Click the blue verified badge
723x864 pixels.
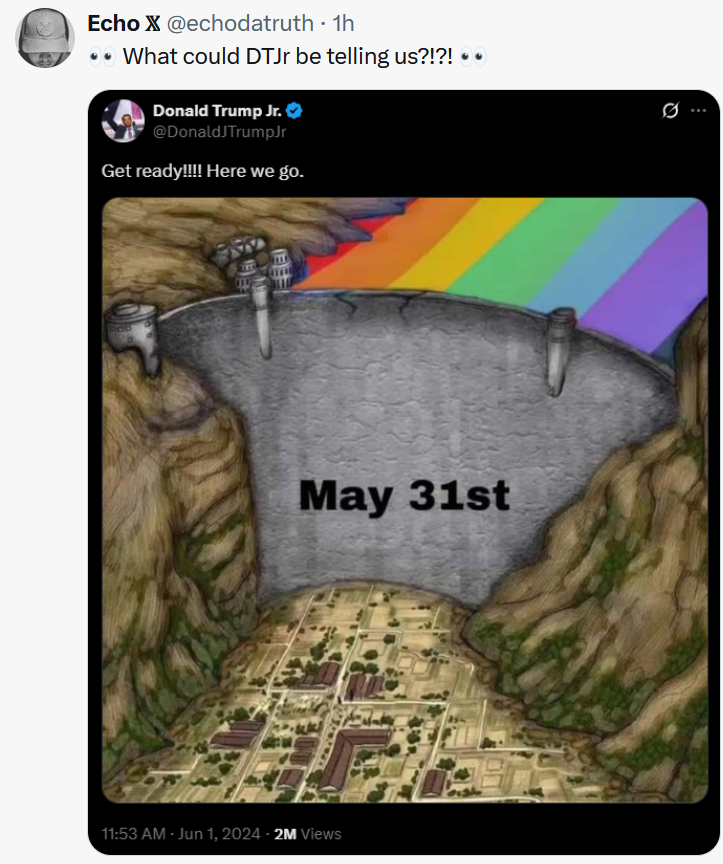294,111
